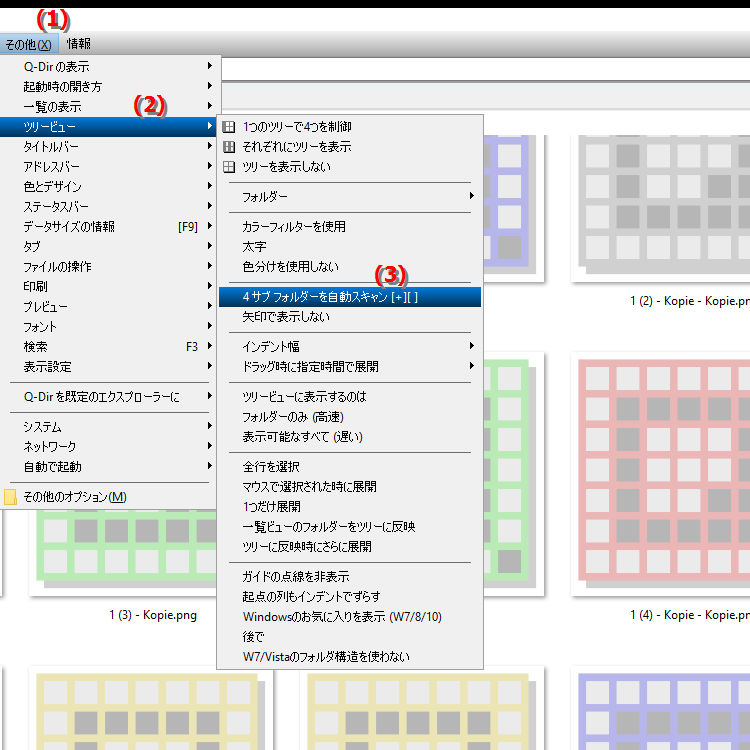Toggle 色分けを使用しない

350,267
